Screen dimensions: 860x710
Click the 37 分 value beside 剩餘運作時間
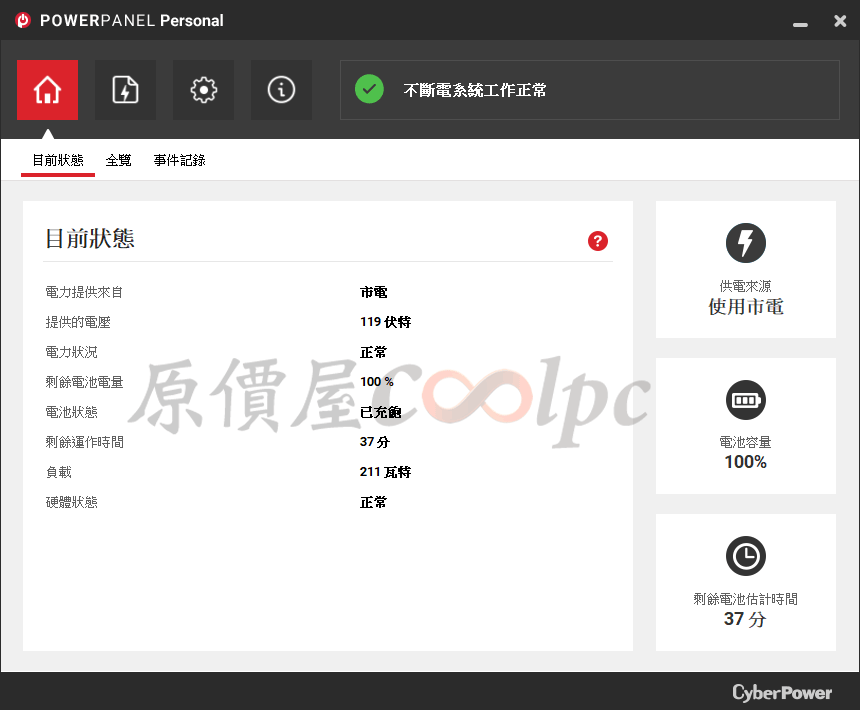tap(375, 442)
